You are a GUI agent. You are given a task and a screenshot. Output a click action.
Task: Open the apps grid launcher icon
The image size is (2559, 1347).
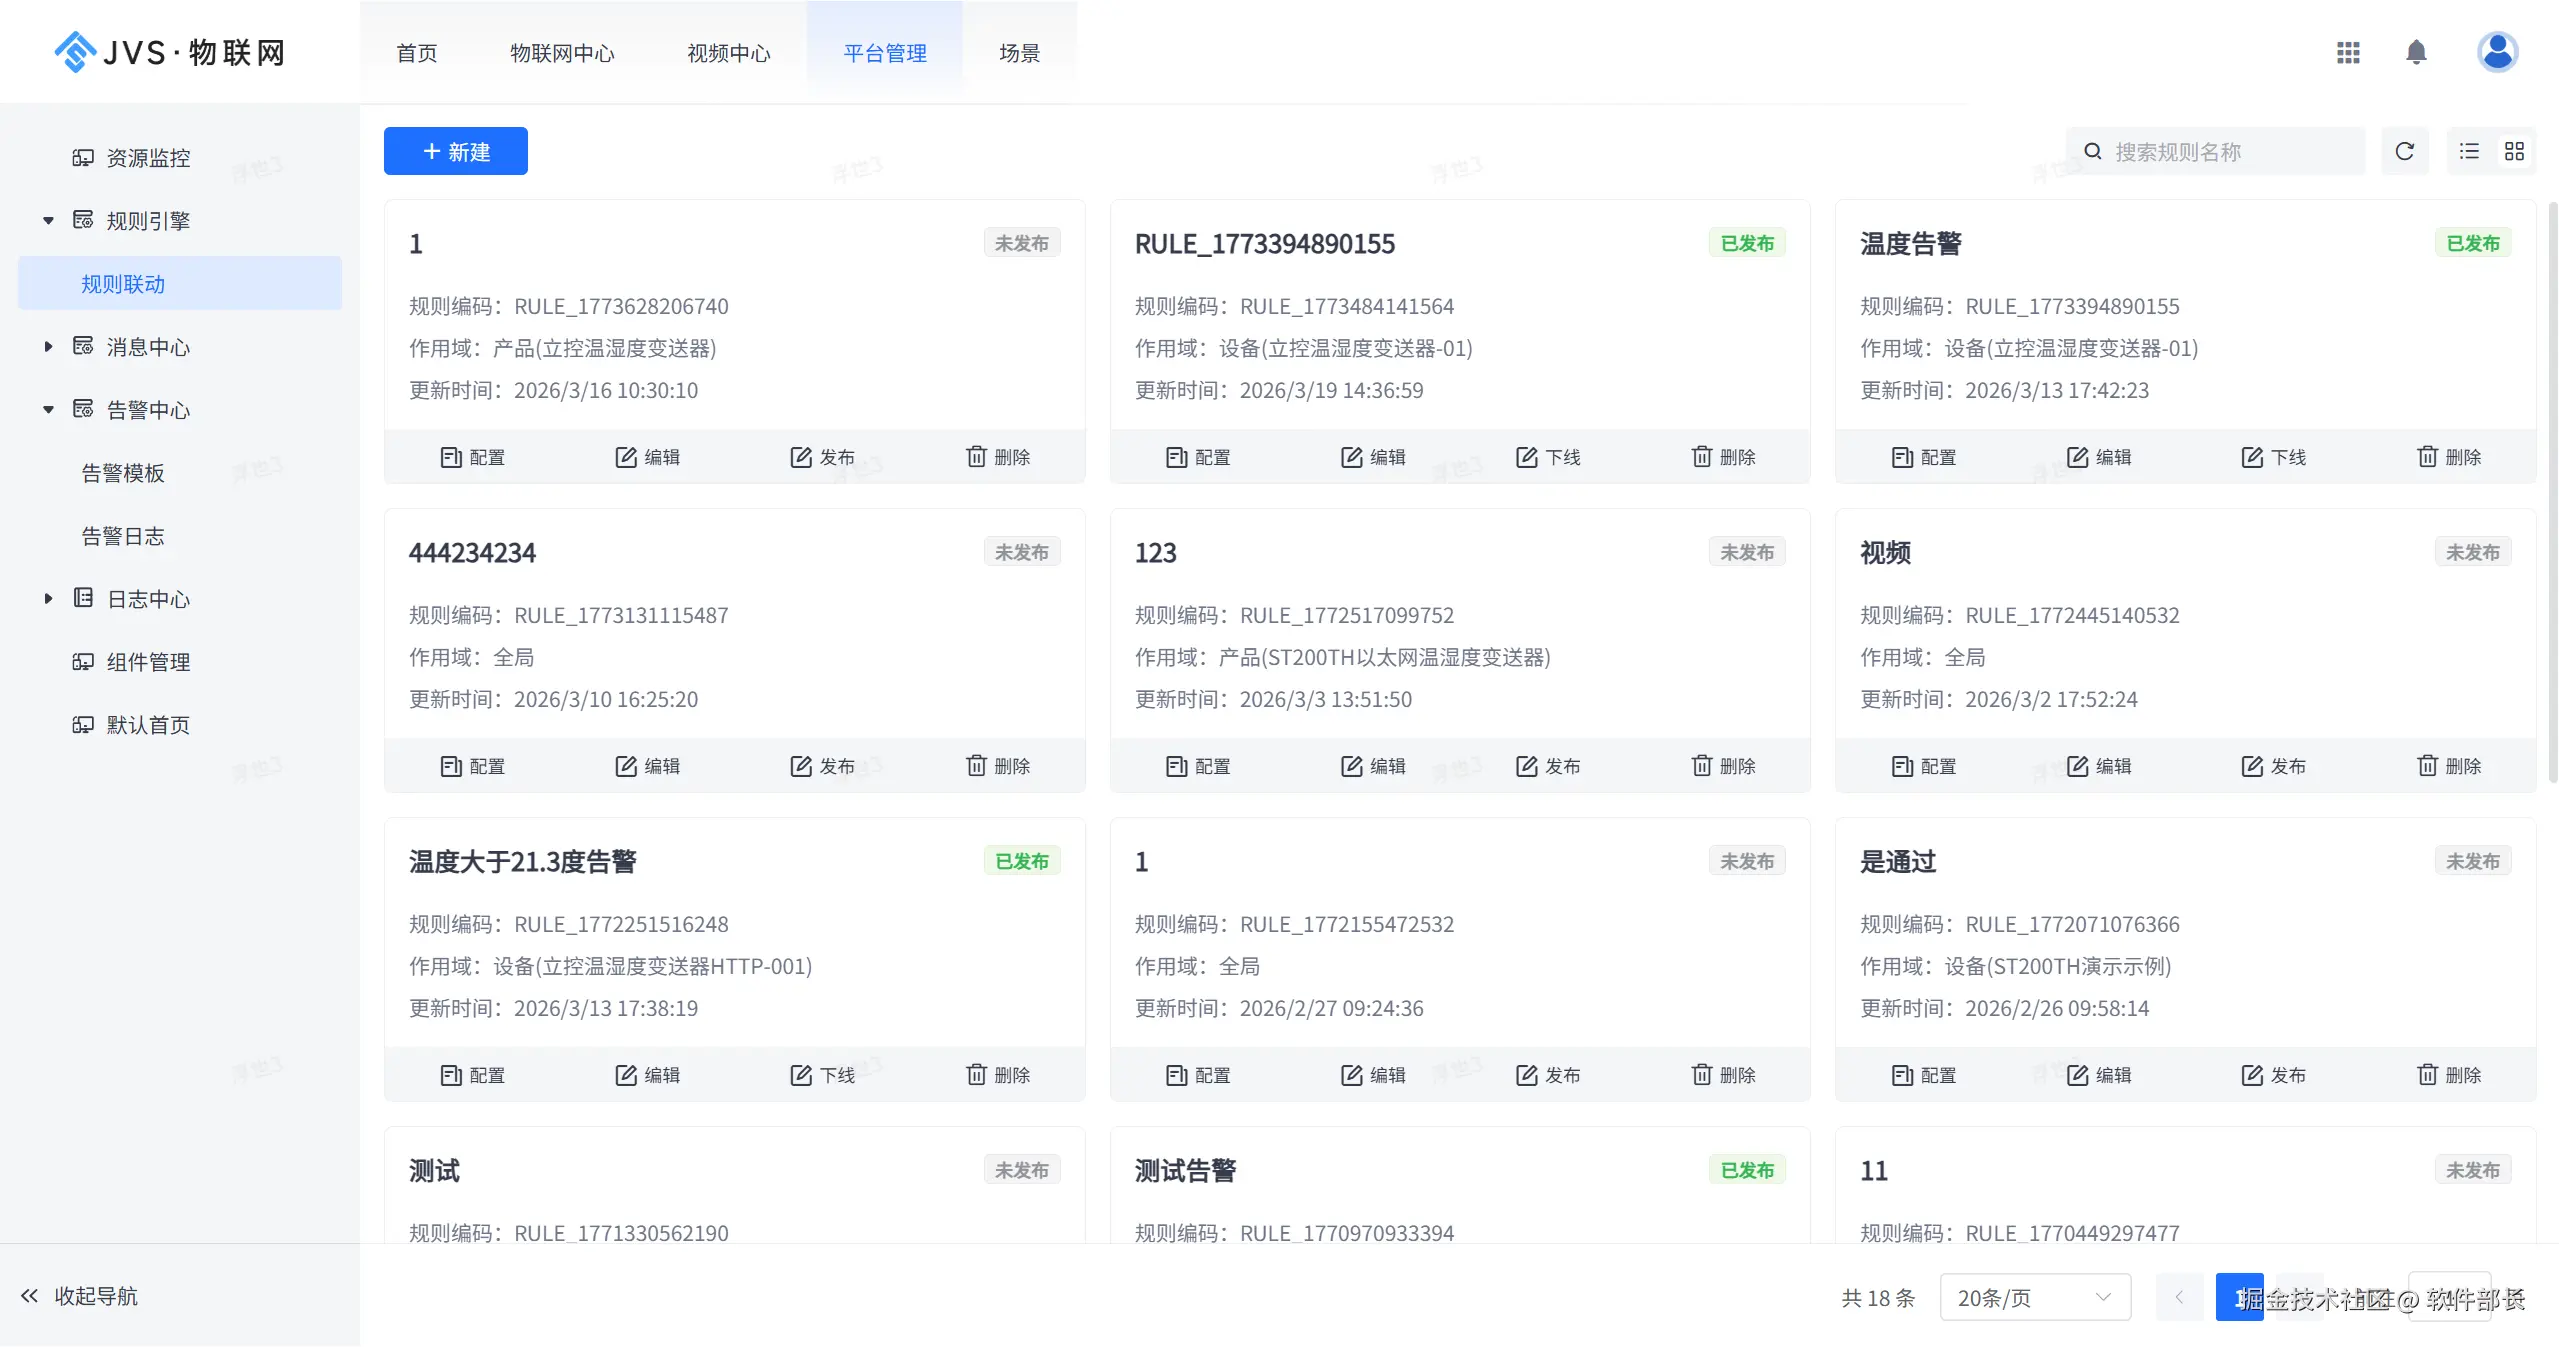click(x=2347, y=52)
